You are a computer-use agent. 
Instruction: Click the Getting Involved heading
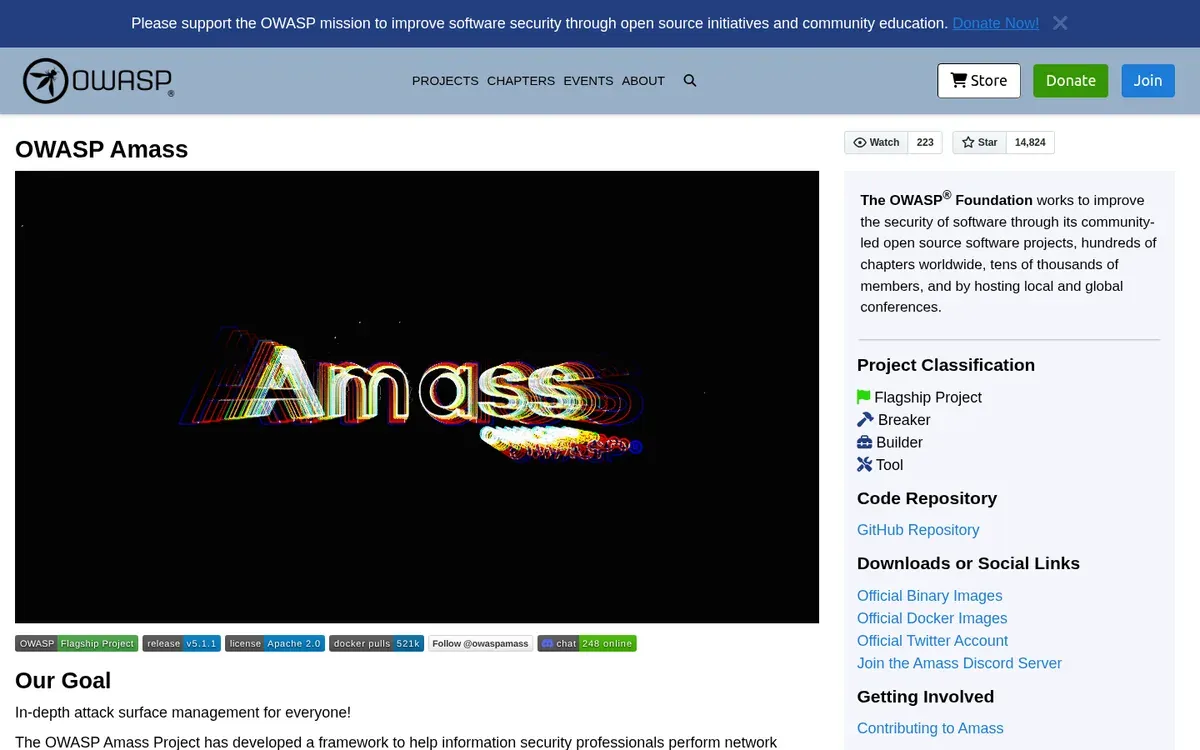[925, 696]
